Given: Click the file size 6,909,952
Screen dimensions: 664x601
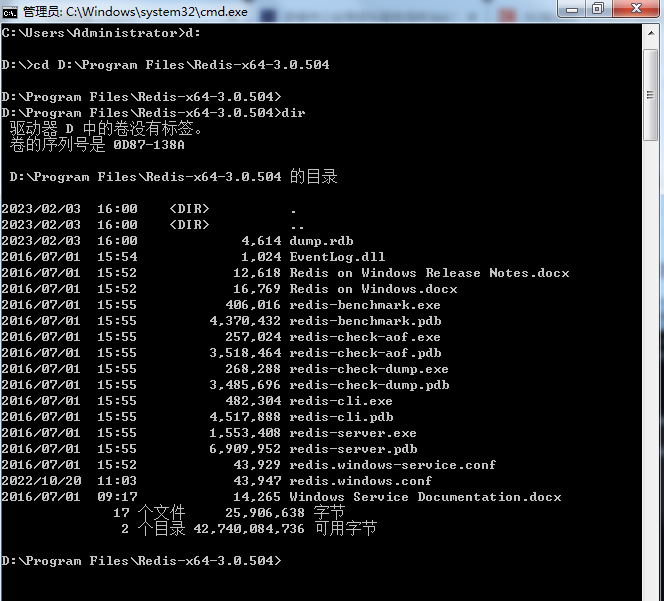Looking at the screenshot, I should [245, 449].
